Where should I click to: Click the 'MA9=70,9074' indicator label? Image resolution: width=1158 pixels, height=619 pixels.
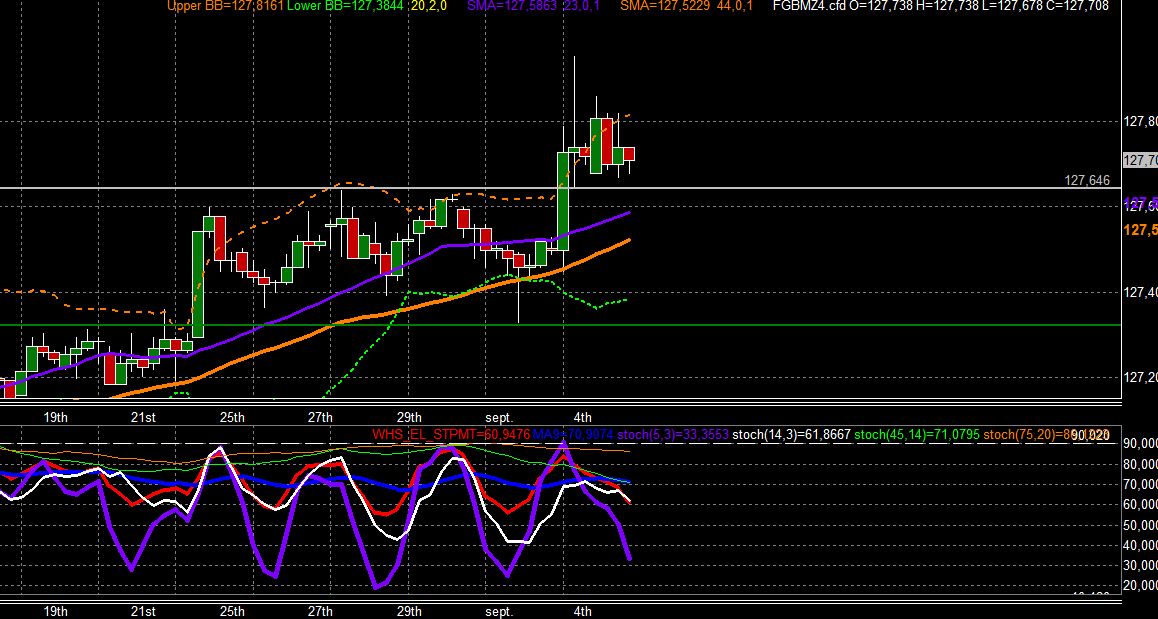(573, 434)
